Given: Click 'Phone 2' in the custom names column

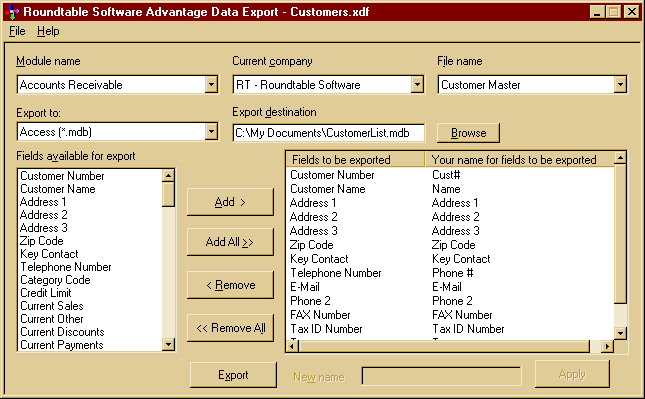Looking at the screenshot, I should (x=452, y=301).
